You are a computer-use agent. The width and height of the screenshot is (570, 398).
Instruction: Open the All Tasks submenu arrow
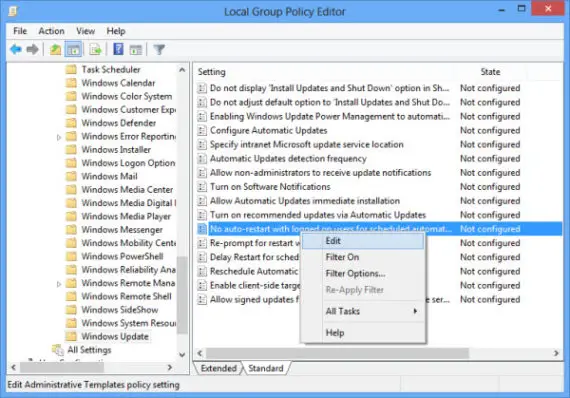[x=415, y=311]
